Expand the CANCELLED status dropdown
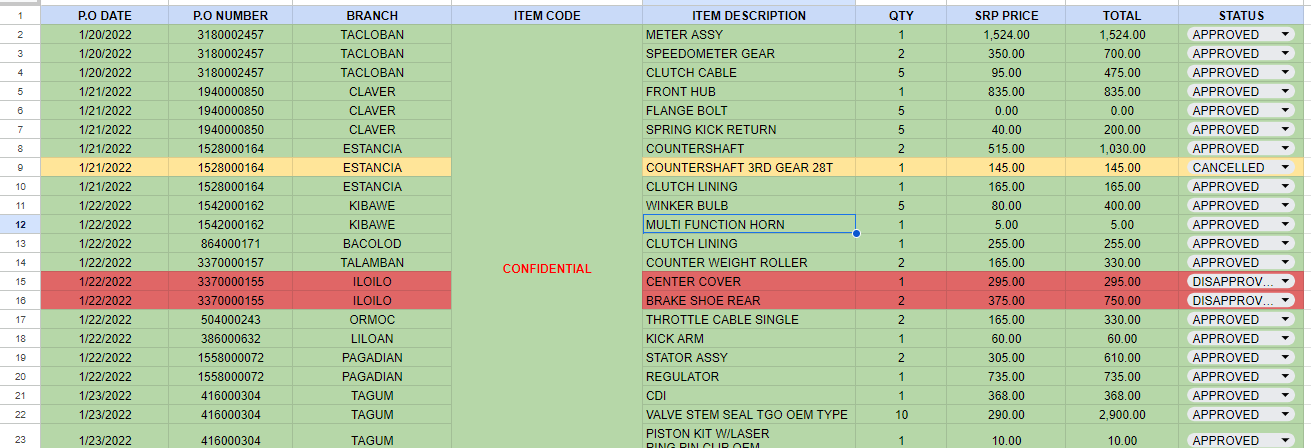Image resolution: width=1311 pixels, height=448 pixels. click(1284, 168)
